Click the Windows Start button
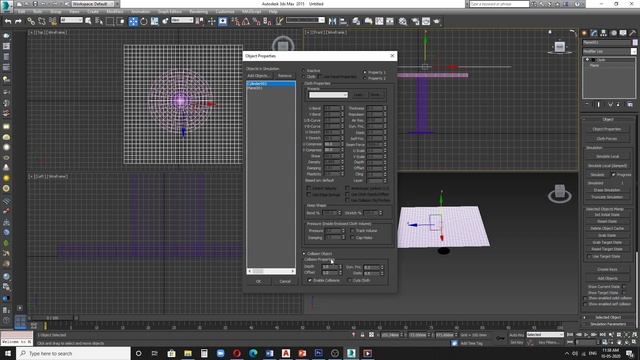 pyautogui.click(x=8, y=353)
